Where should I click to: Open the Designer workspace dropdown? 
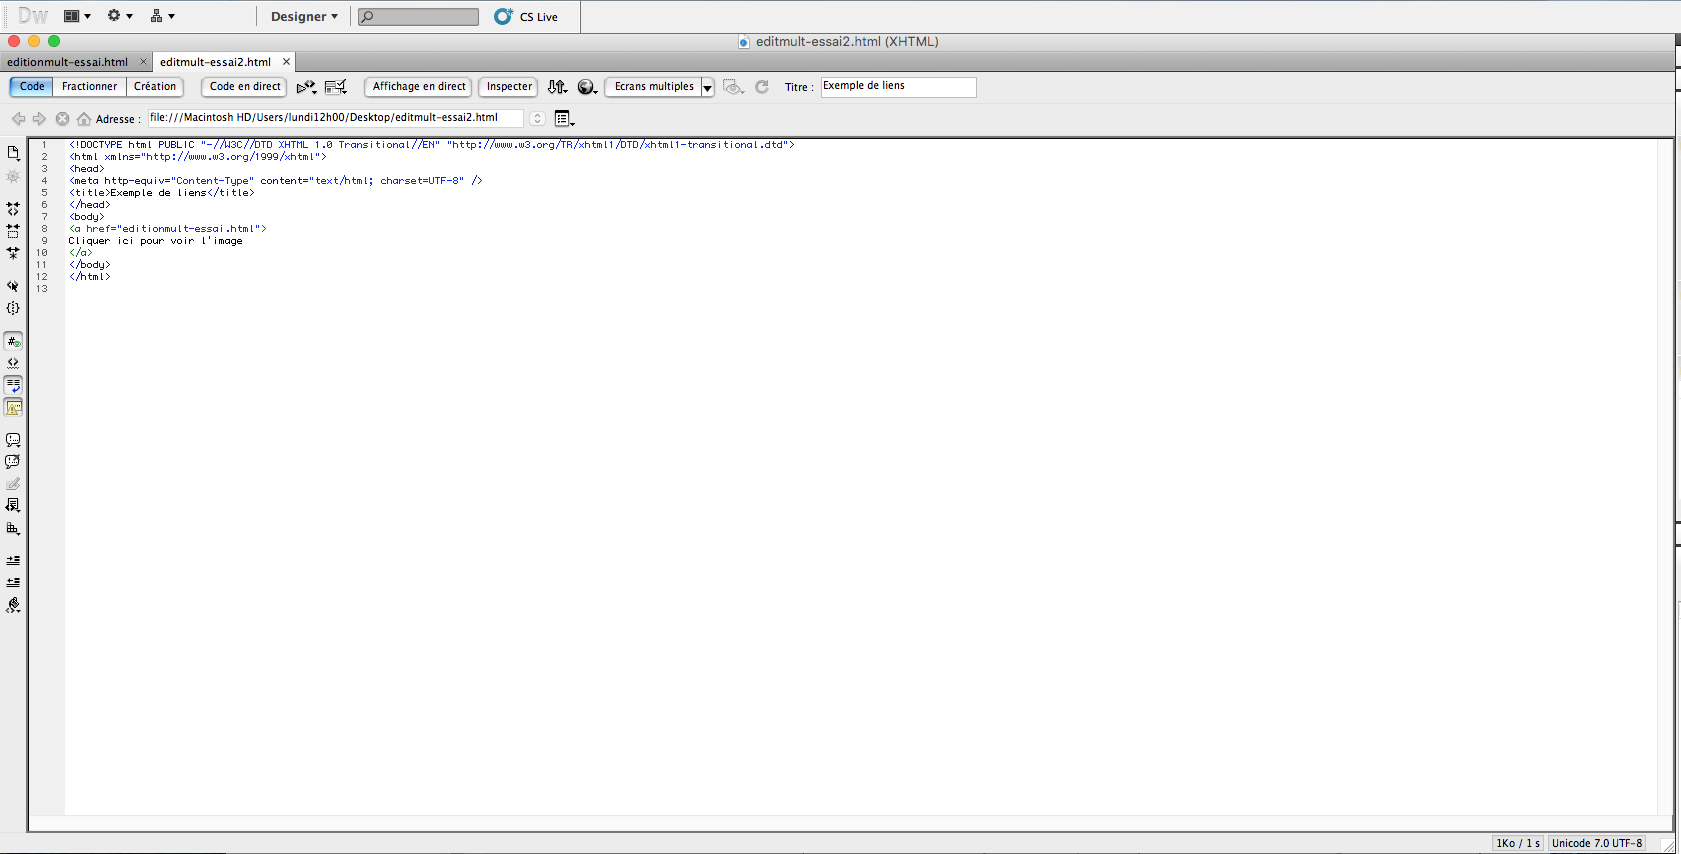tap(304, 17)
